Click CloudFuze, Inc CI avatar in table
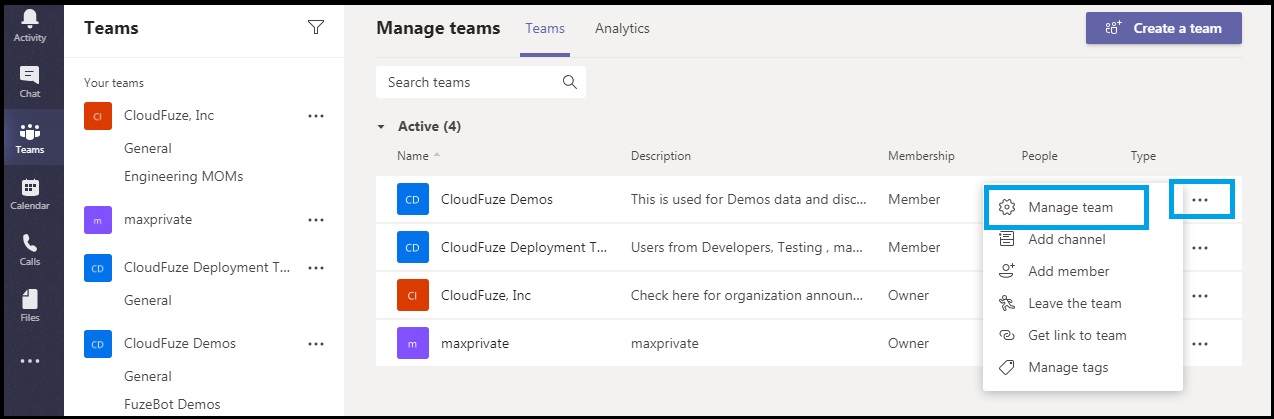 (412, 295)
